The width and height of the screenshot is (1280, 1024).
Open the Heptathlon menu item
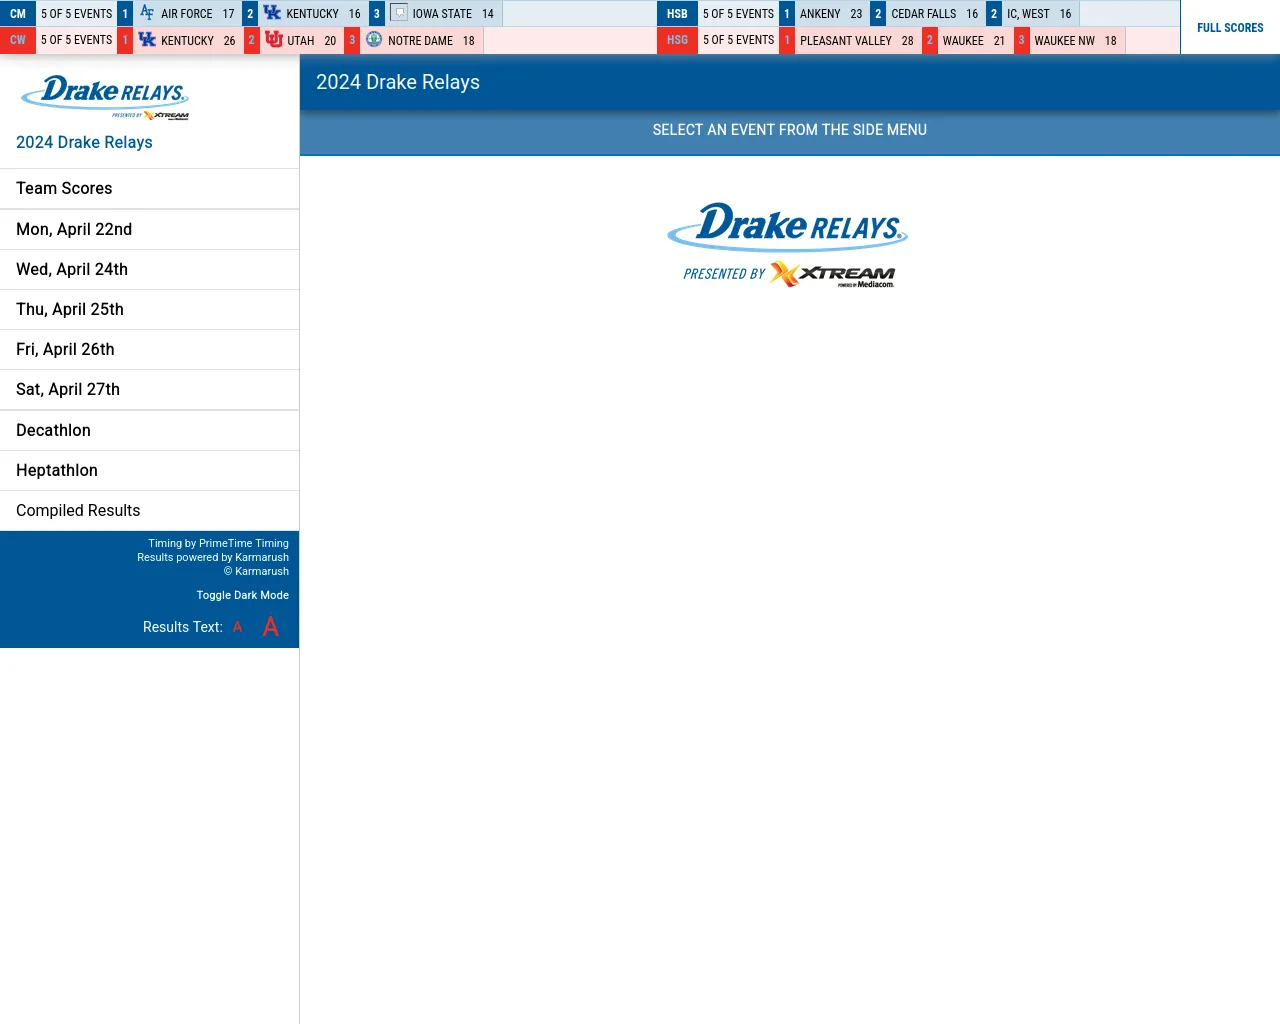click(x=150, y=471)
